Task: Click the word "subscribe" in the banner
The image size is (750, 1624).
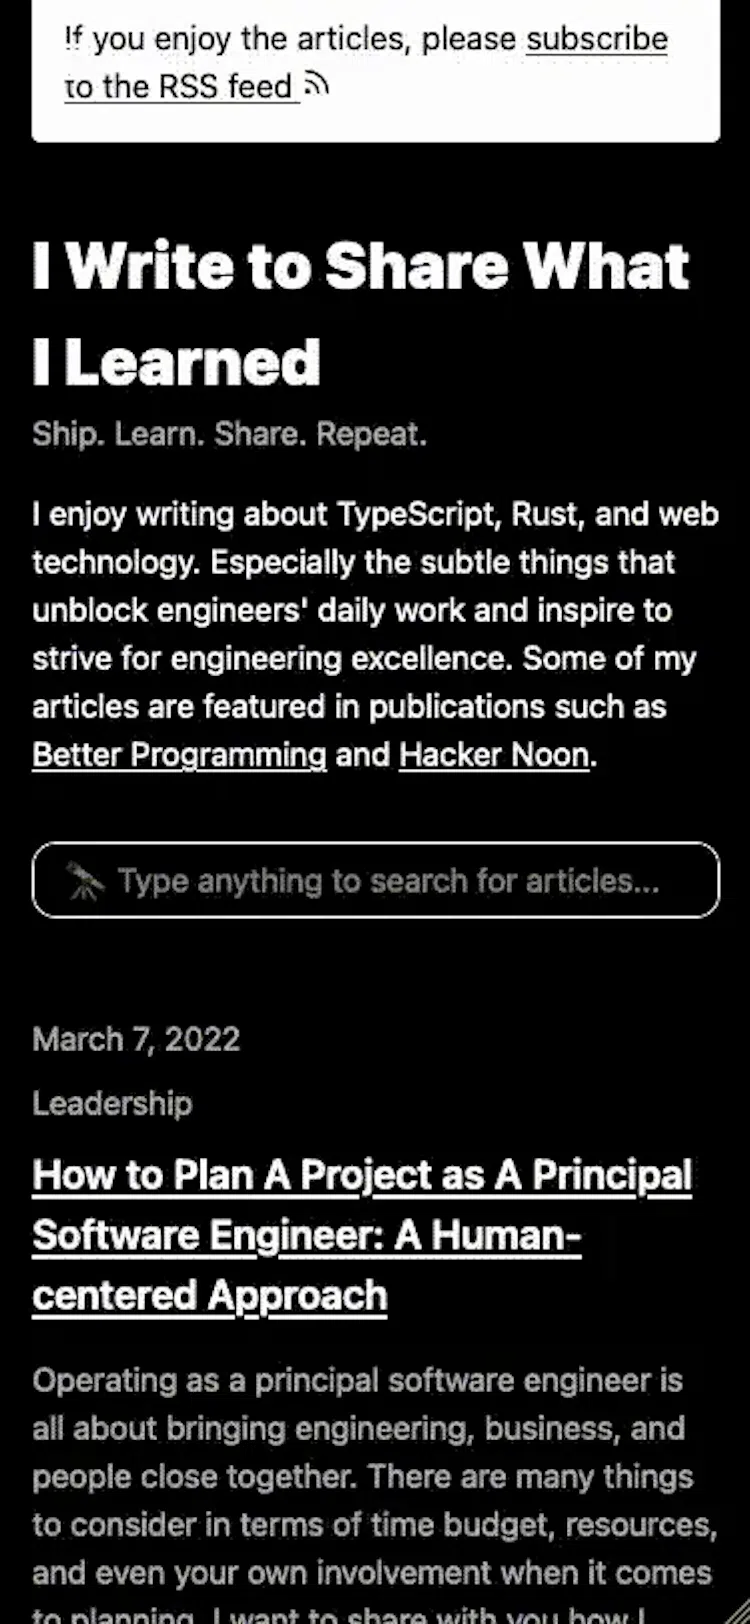Action: pyautogui.click(x=597, y=39)
